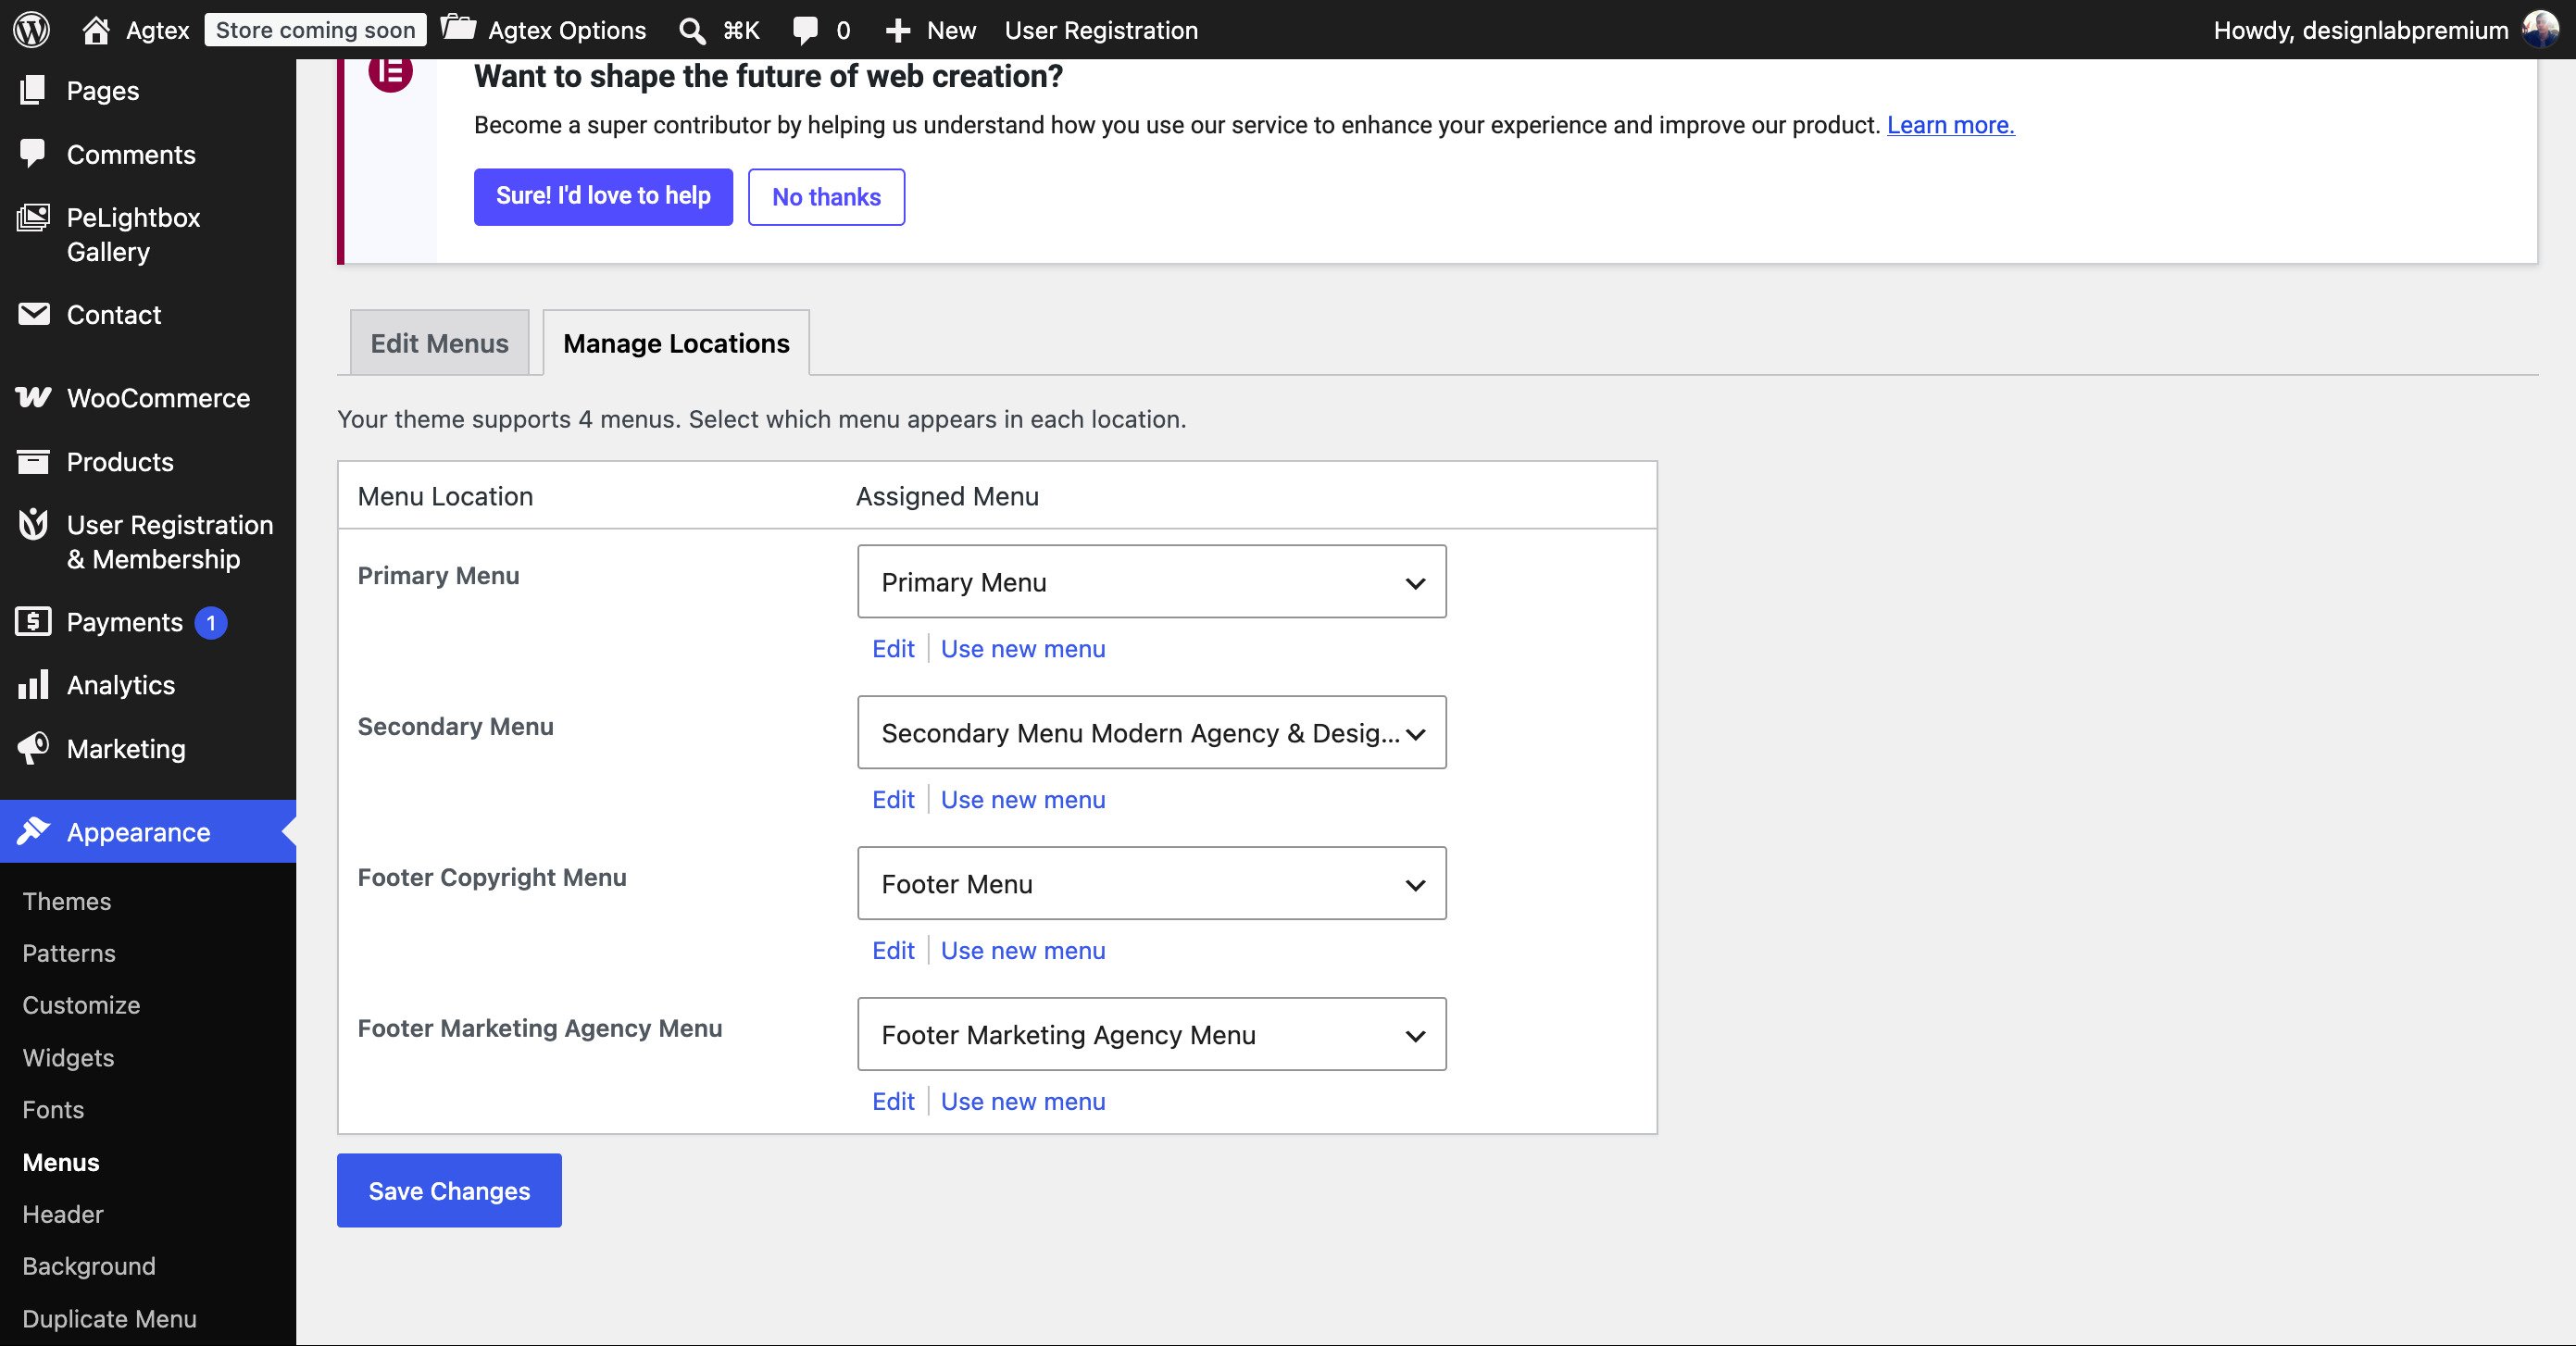
Task: Click the plus New icon
Action: tap(898, 30)
